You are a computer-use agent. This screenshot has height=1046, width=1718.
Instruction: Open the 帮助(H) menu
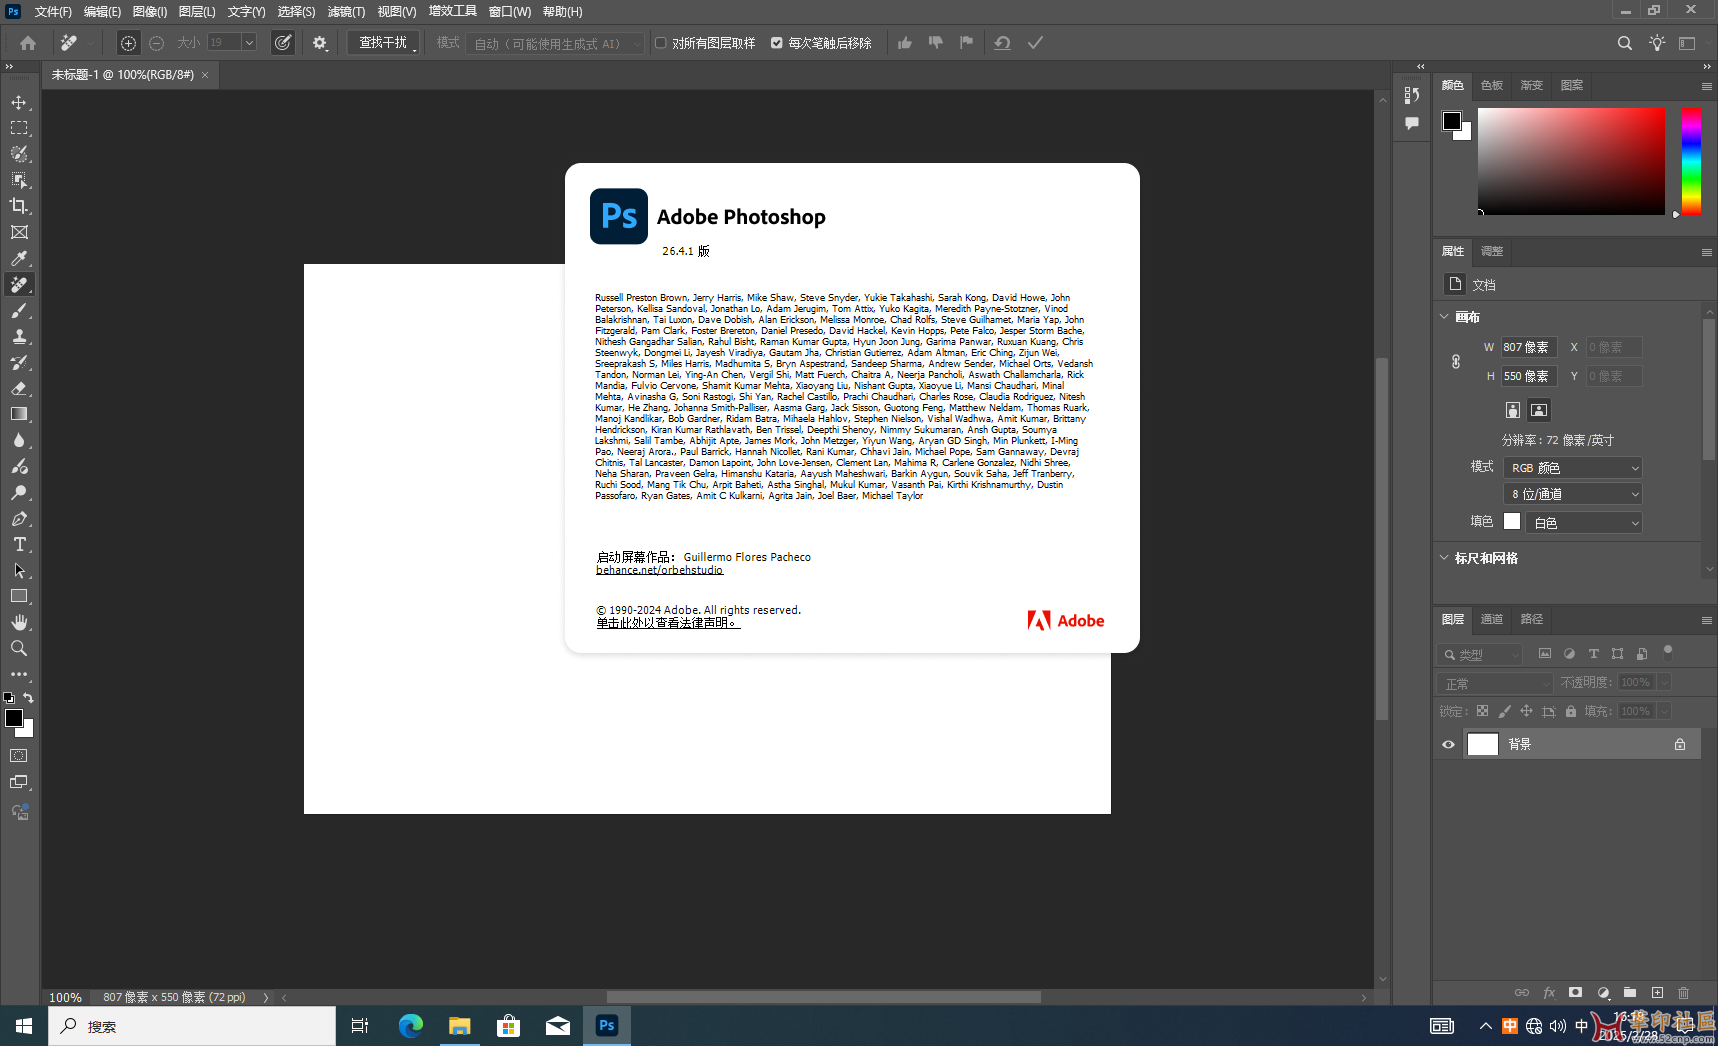tap(562, 12)
